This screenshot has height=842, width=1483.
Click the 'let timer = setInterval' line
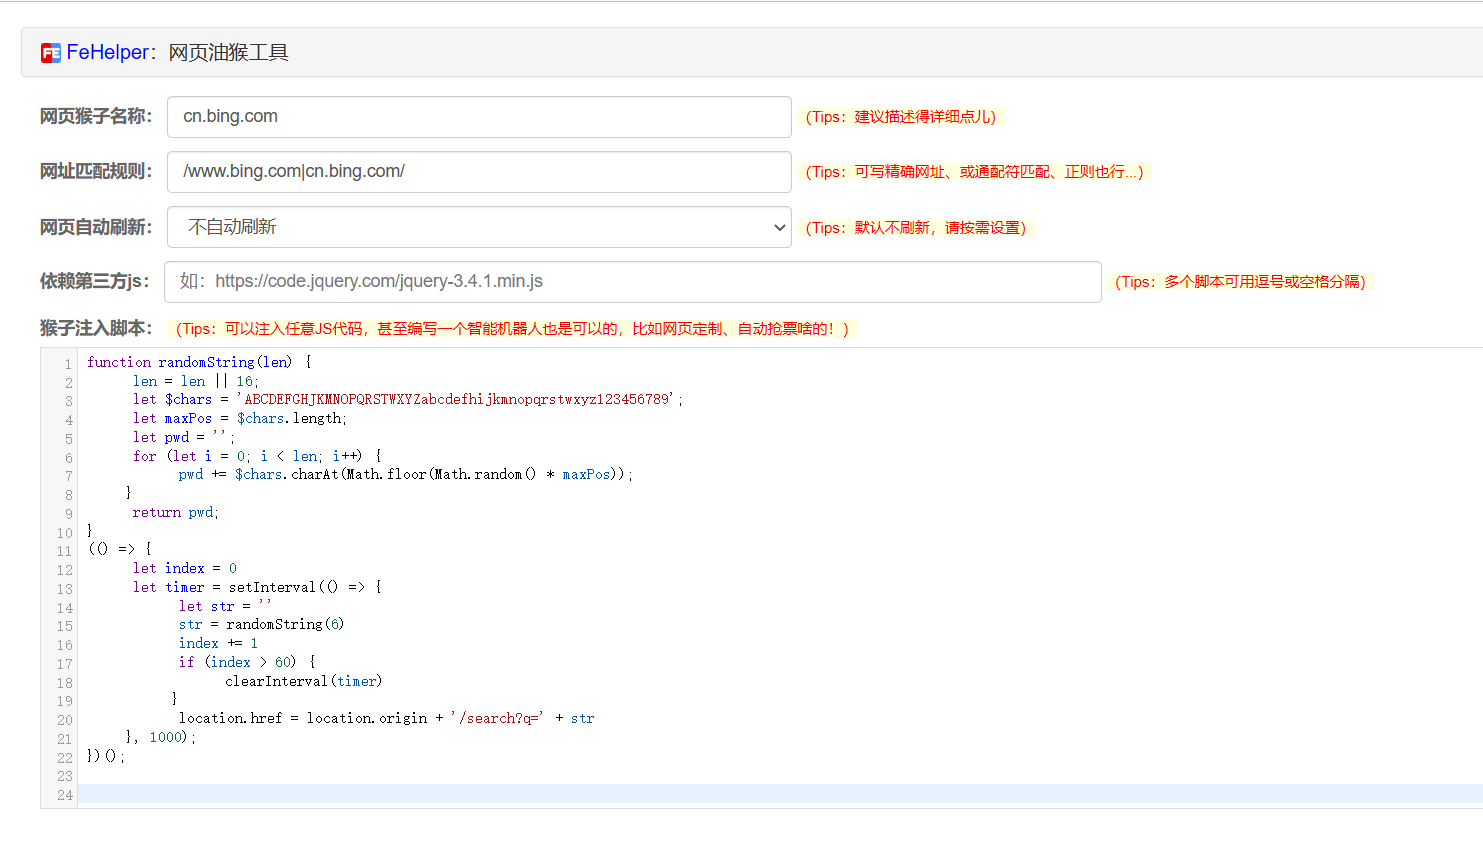[x=257, y=587]
